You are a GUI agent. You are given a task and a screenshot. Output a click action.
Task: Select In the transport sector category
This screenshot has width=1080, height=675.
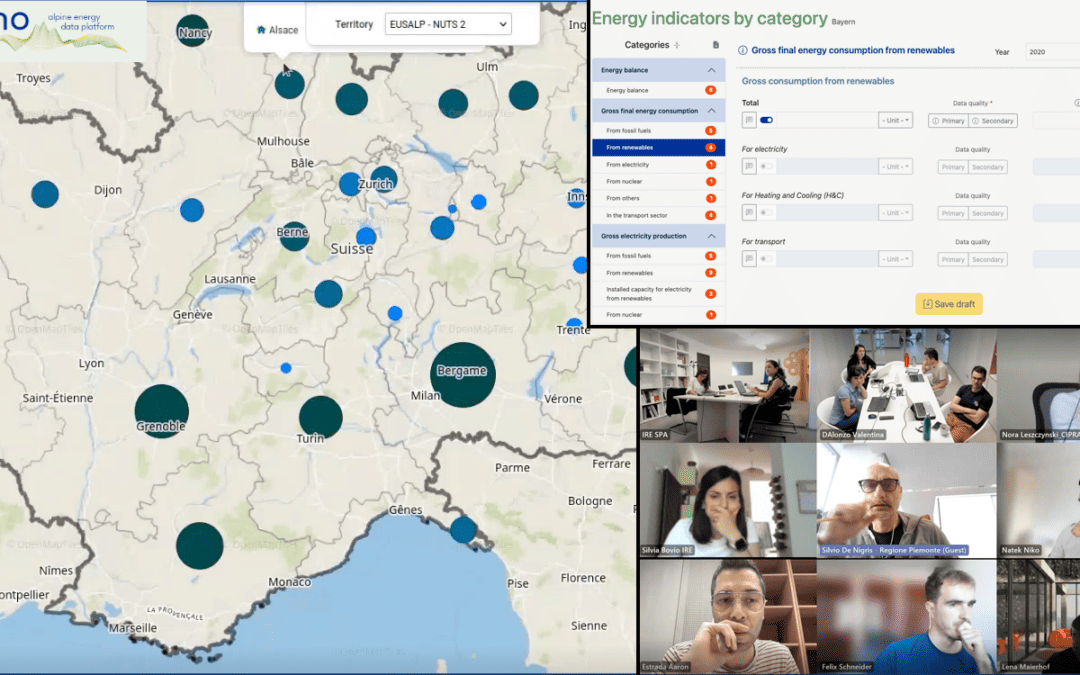click(x=636, y=215)
